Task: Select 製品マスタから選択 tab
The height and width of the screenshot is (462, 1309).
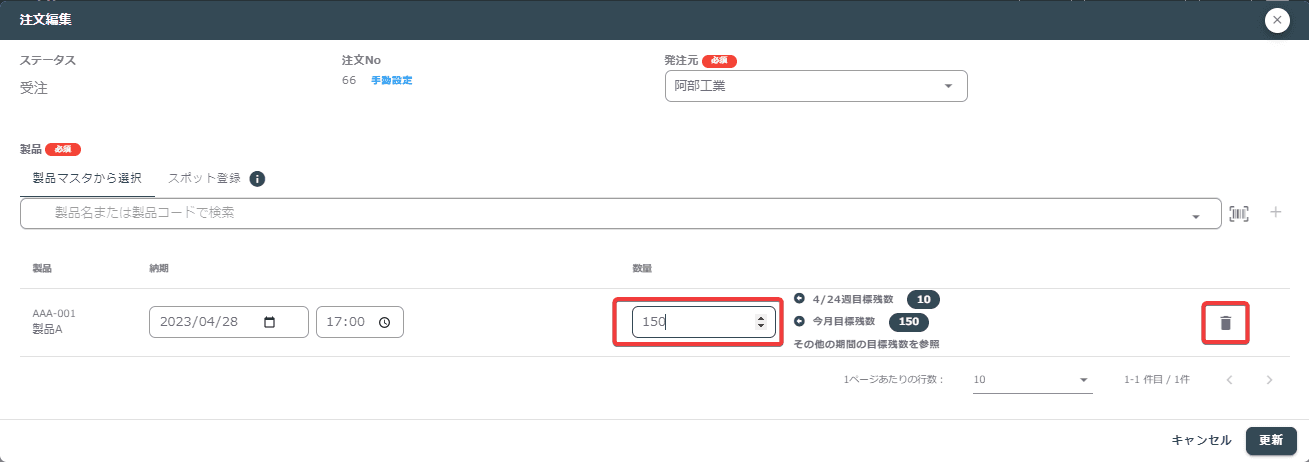Action: click(x=87, y=178)
